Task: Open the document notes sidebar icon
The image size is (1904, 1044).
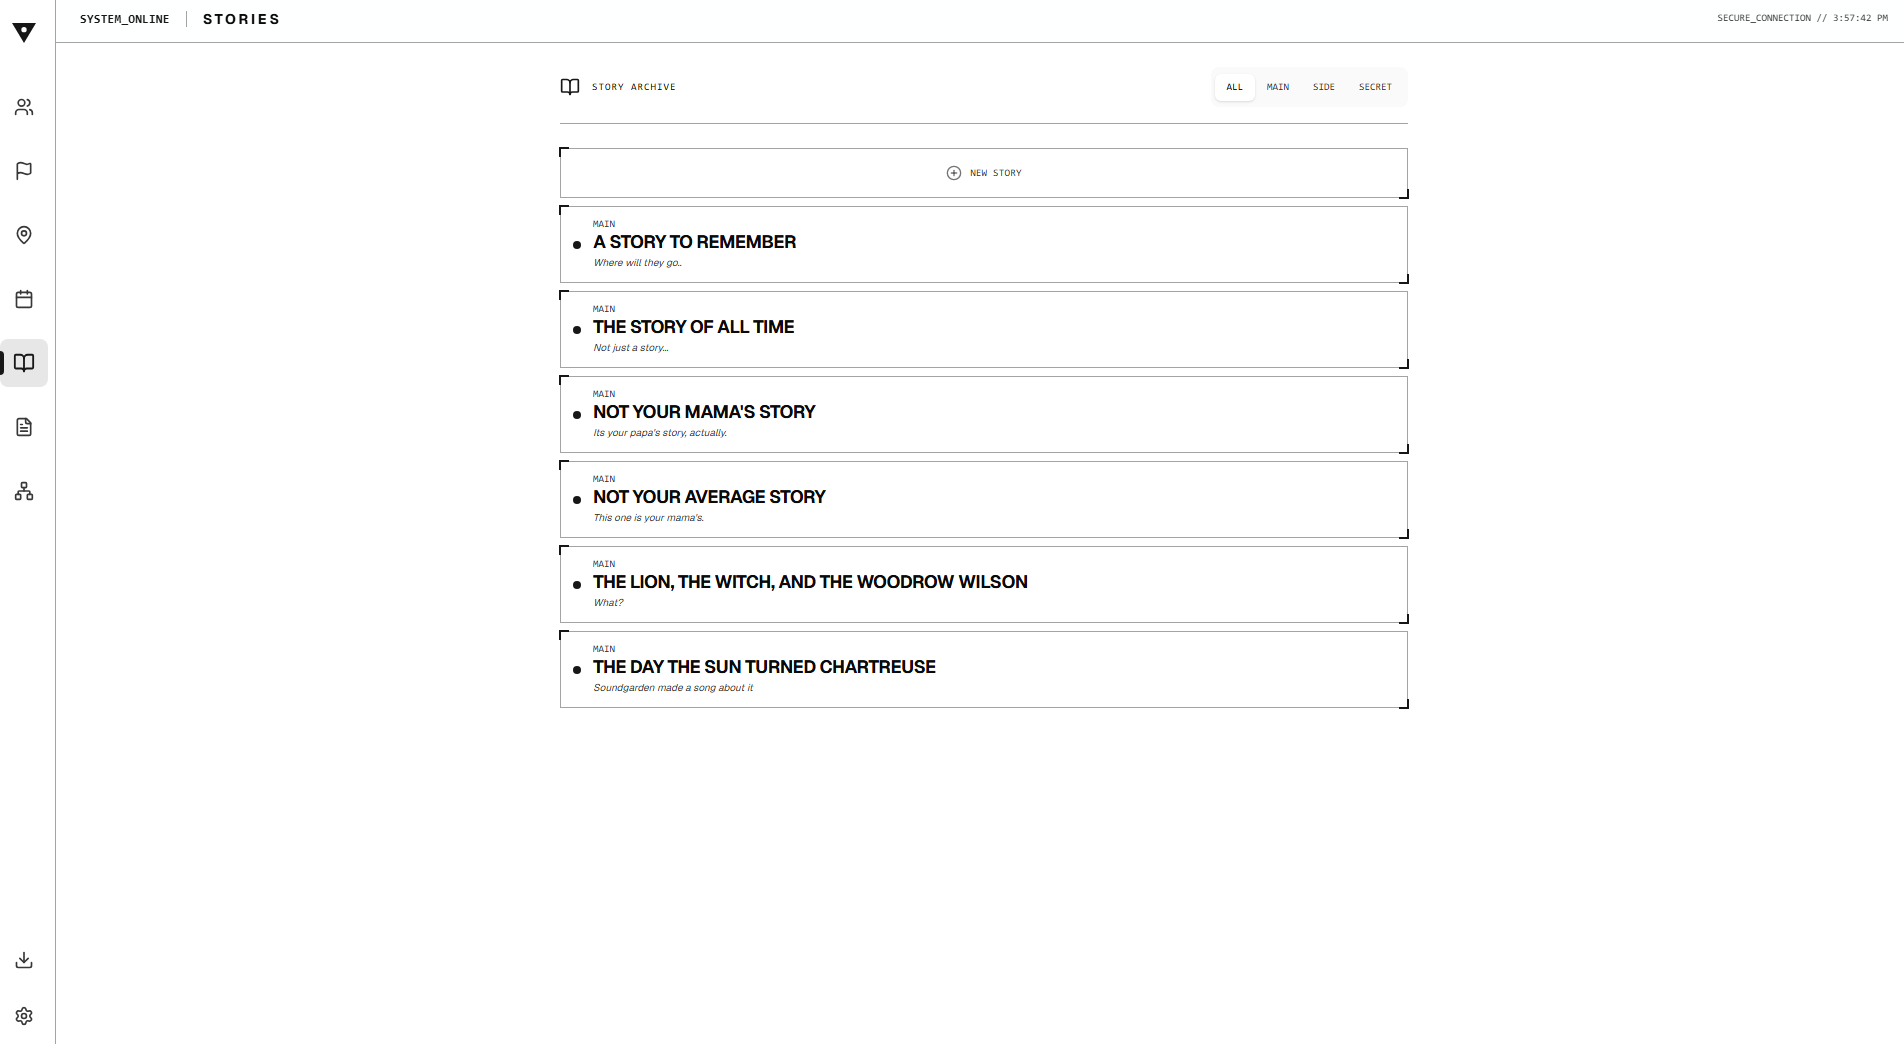Action: 24,427
